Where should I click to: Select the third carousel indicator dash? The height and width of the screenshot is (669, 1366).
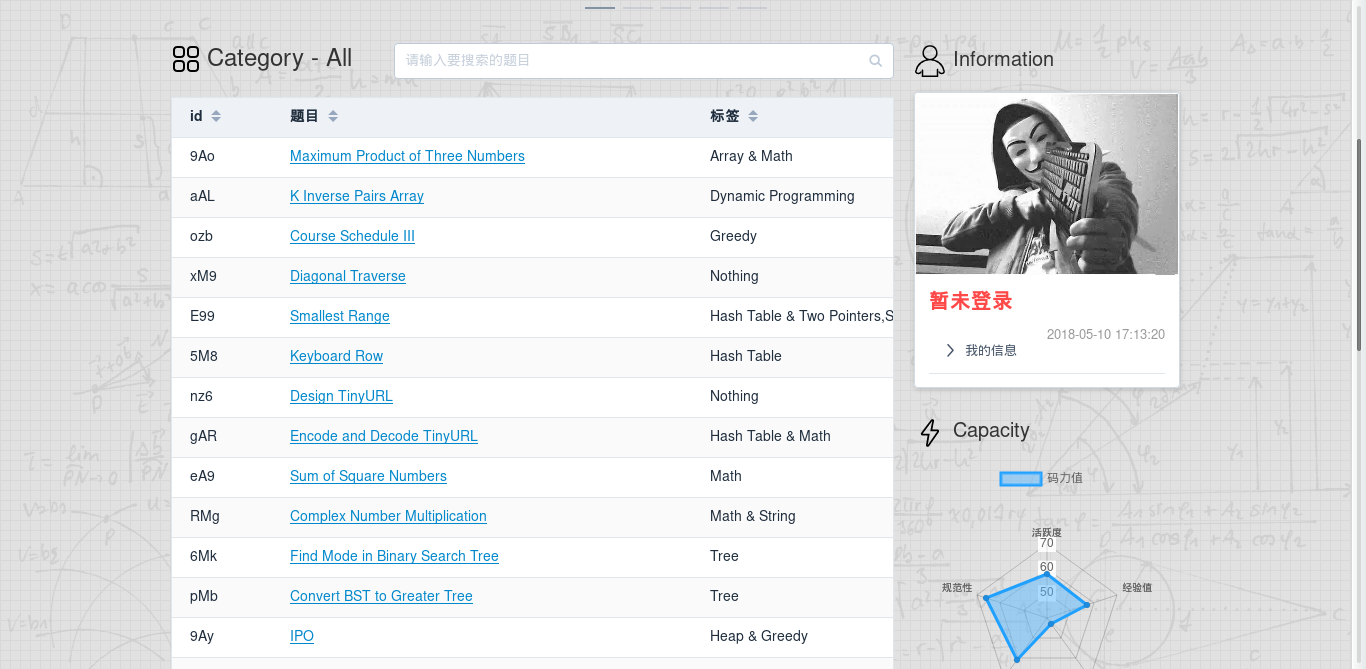[676, 8]
